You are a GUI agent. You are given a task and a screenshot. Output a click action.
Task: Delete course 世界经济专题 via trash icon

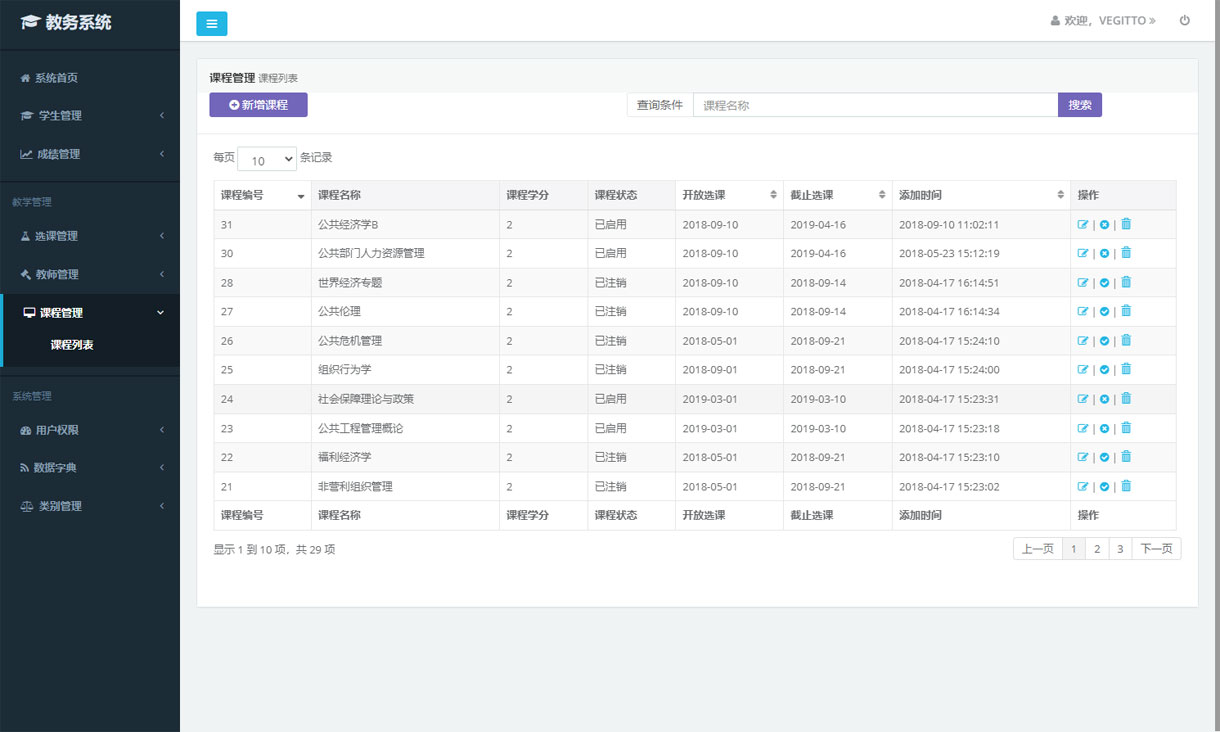1126,283
